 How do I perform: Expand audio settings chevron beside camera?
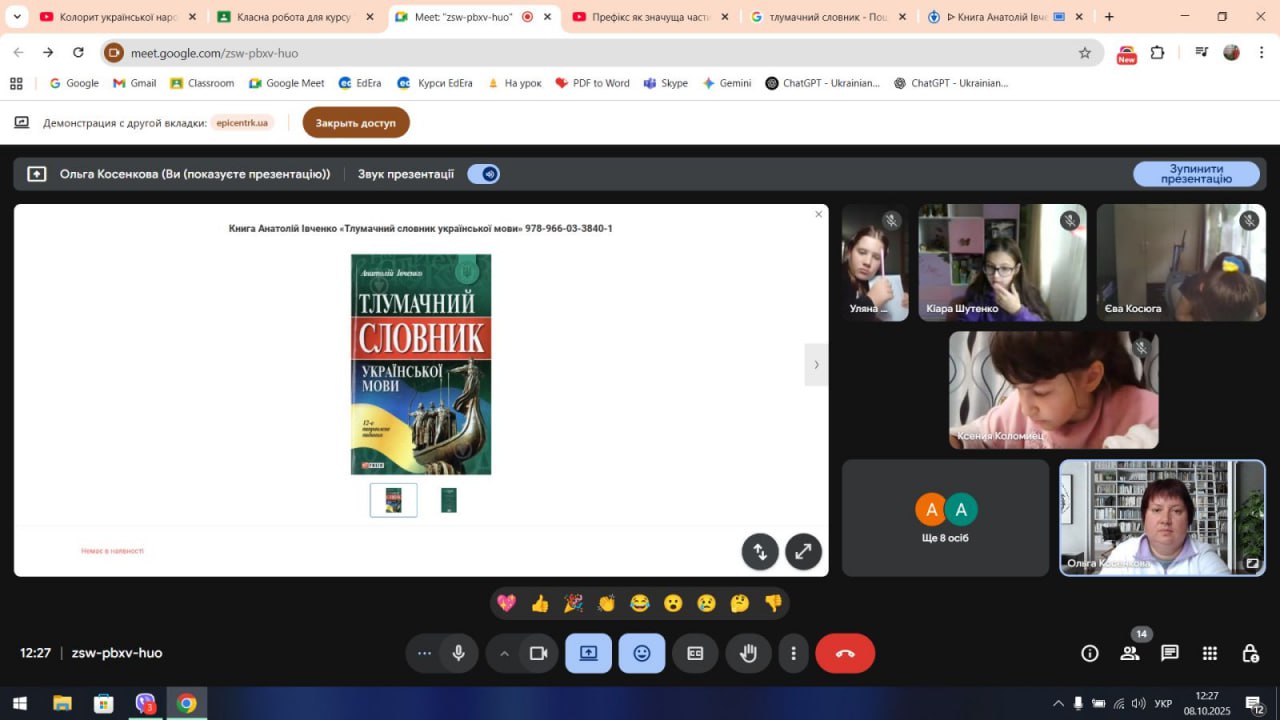click(x=504, y=653)
